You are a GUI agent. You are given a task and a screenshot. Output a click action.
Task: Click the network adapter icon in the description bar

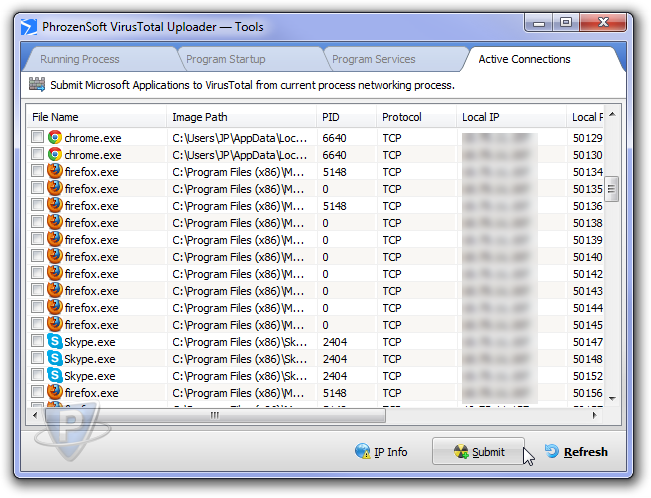pos(37,85)
